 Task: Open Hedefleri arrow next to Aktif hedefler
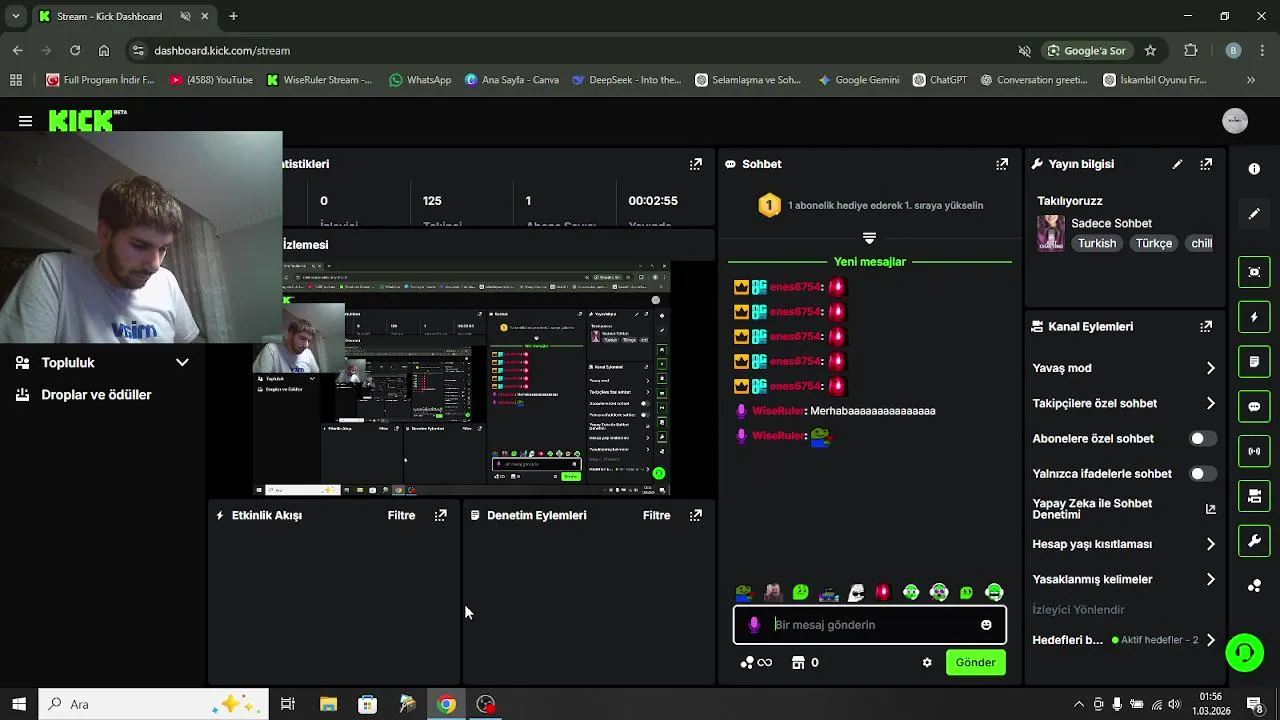tap(1210, 640)
